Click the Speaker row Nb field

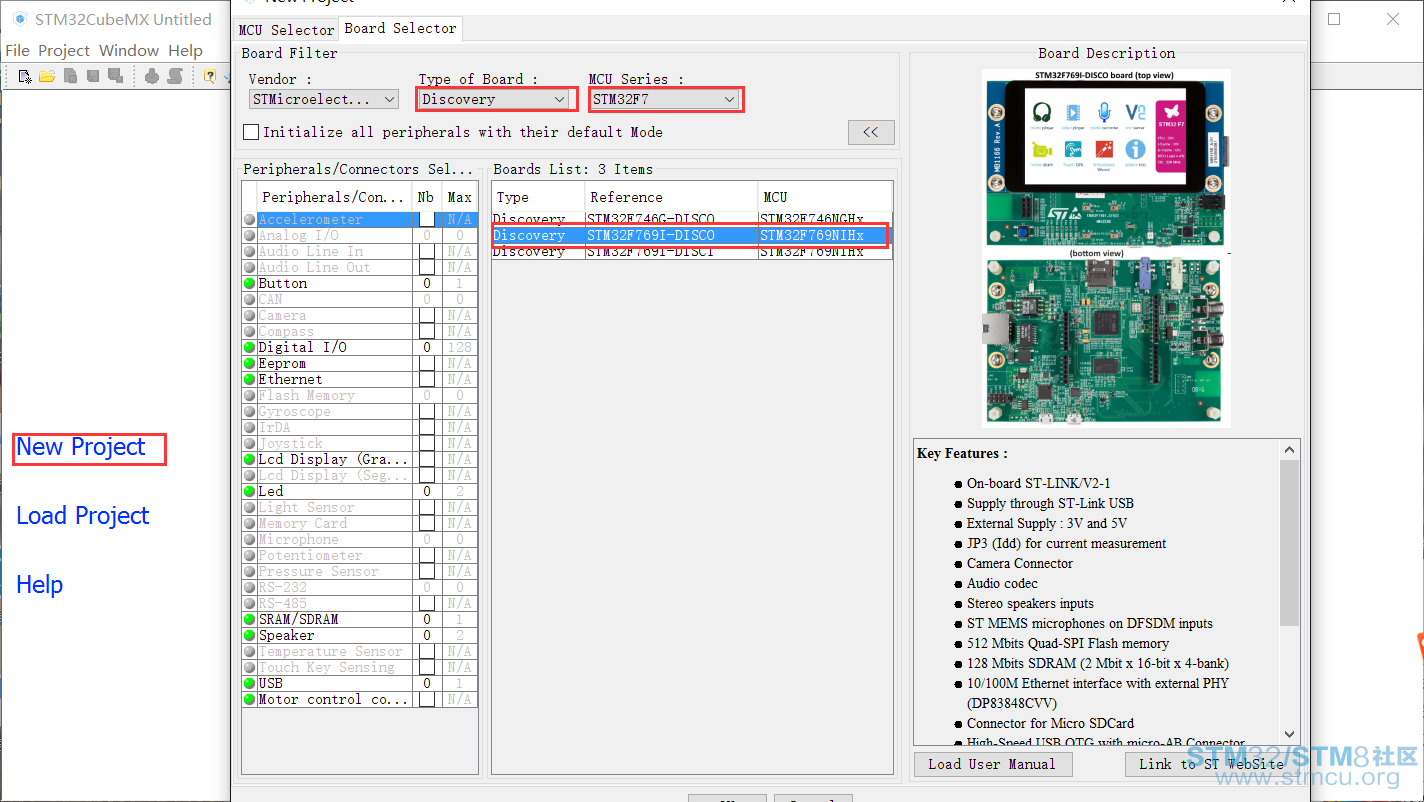[427, 636]
